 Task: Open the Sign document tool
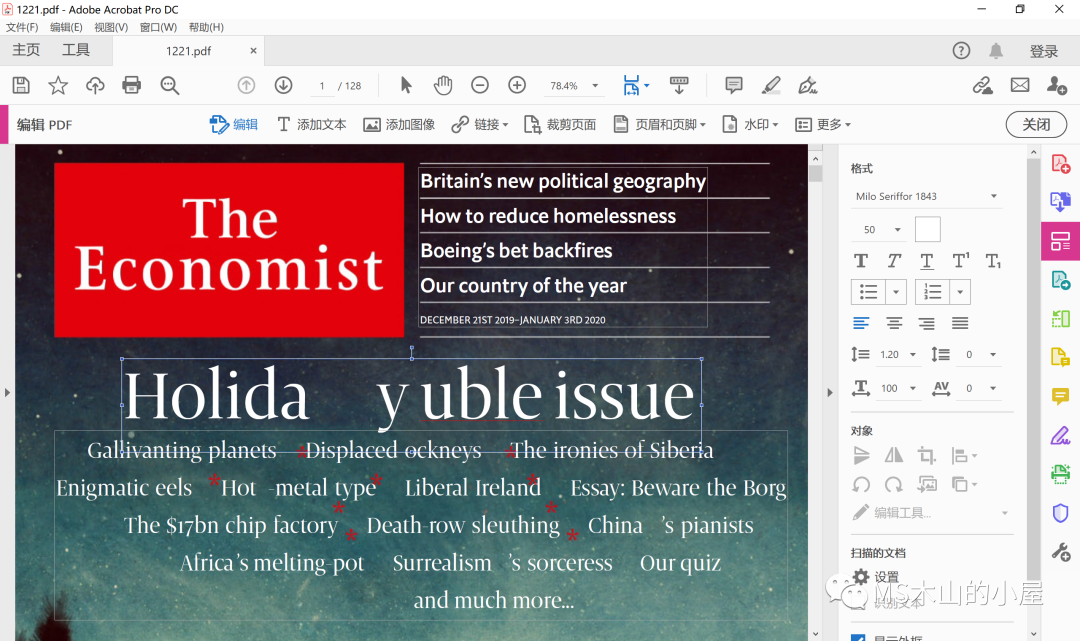point(807,85)
